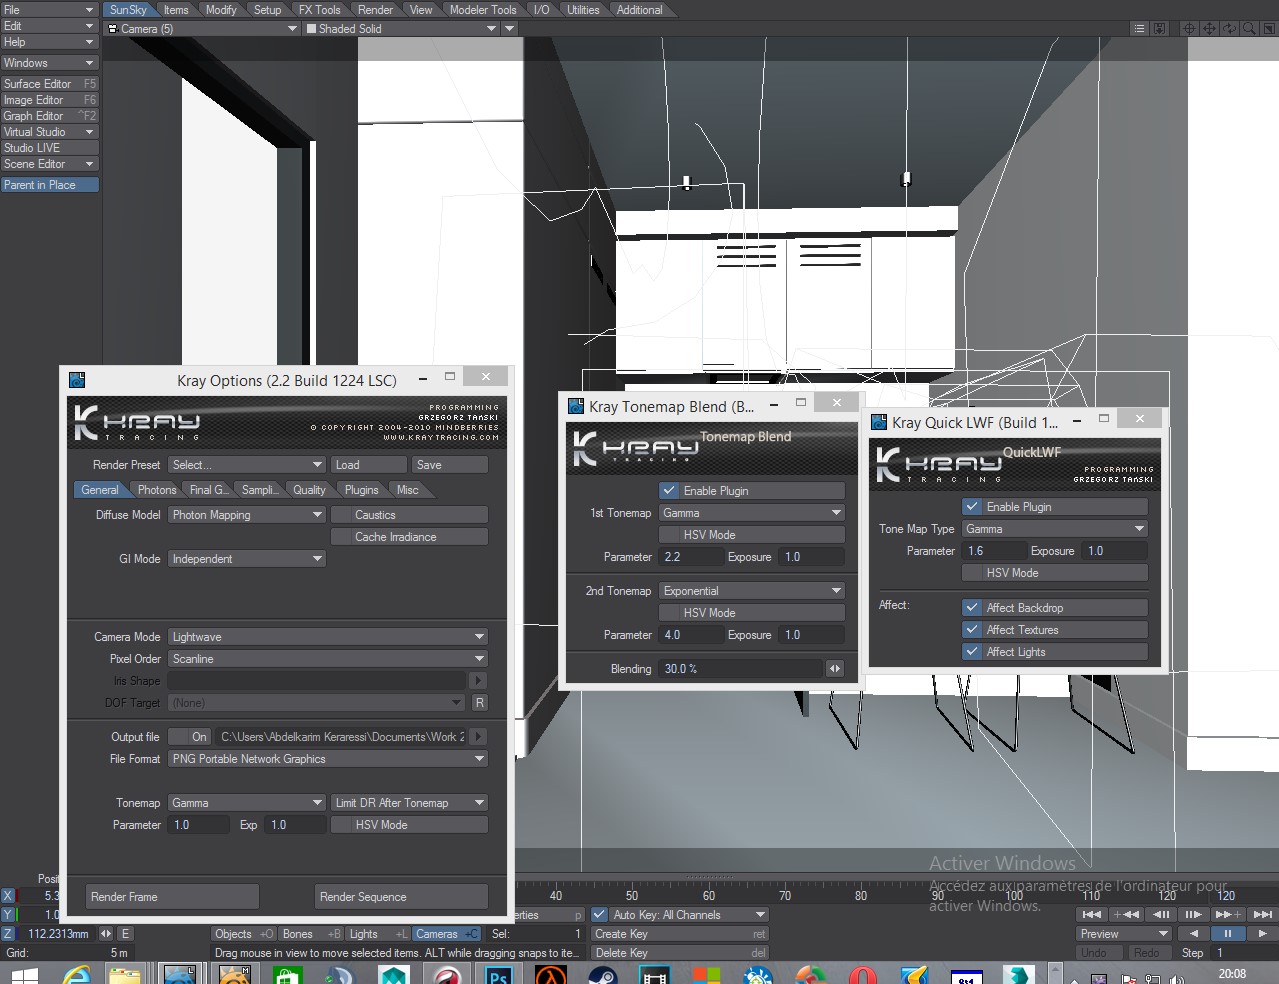
Task: Click the Render Frame button
Action: [172, 897]
